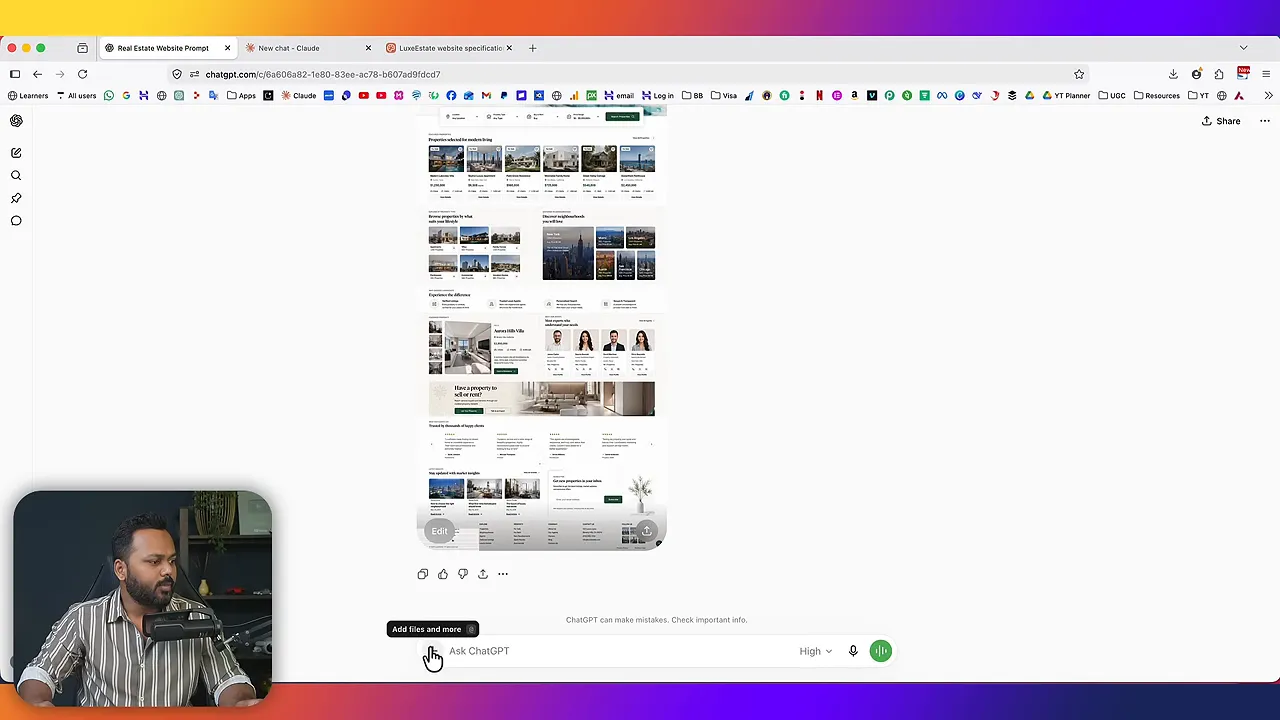Screen dimensions: 1280x720
Task: Open Visa bookmarks folder
Action: (x=723, y=96)
